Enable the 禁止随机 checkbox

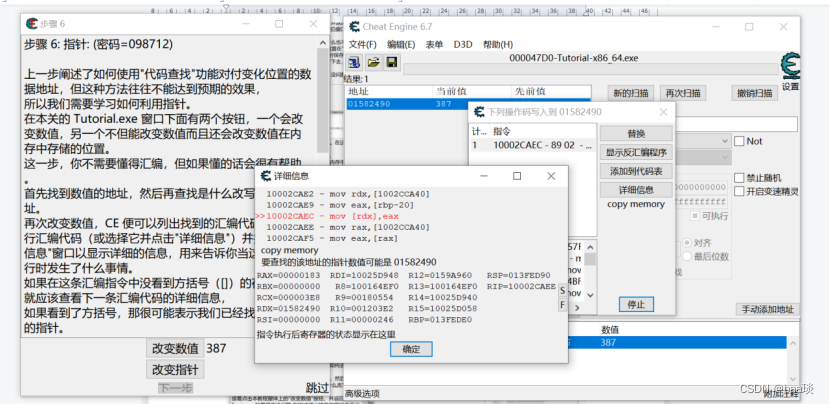coord(739,178)
